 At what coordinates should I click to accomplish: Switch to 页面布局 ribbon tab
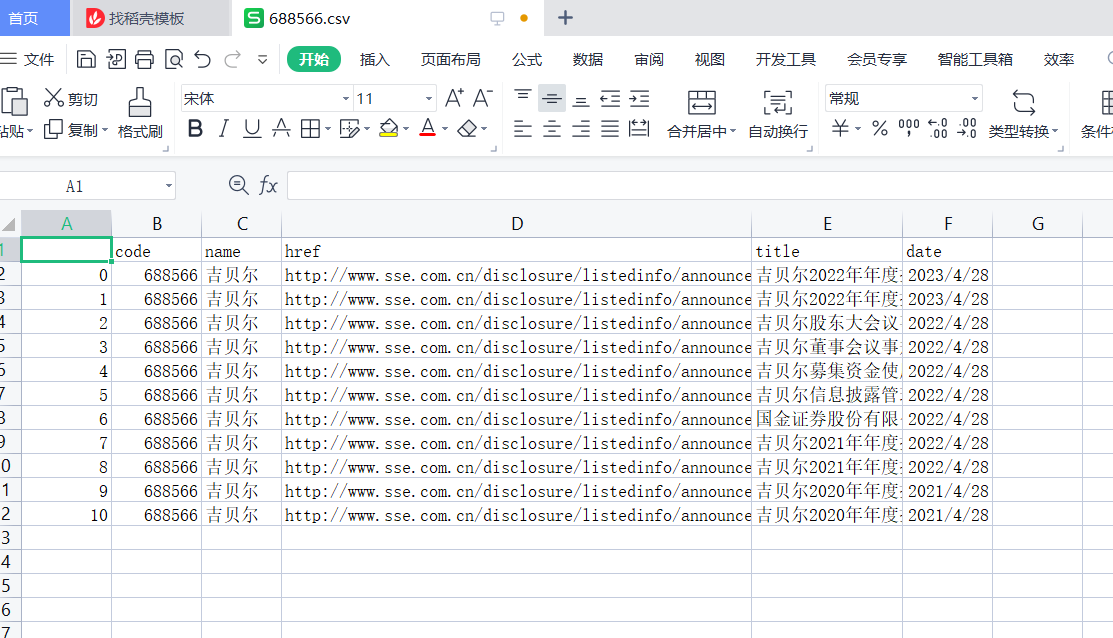(x=451, y=59)
